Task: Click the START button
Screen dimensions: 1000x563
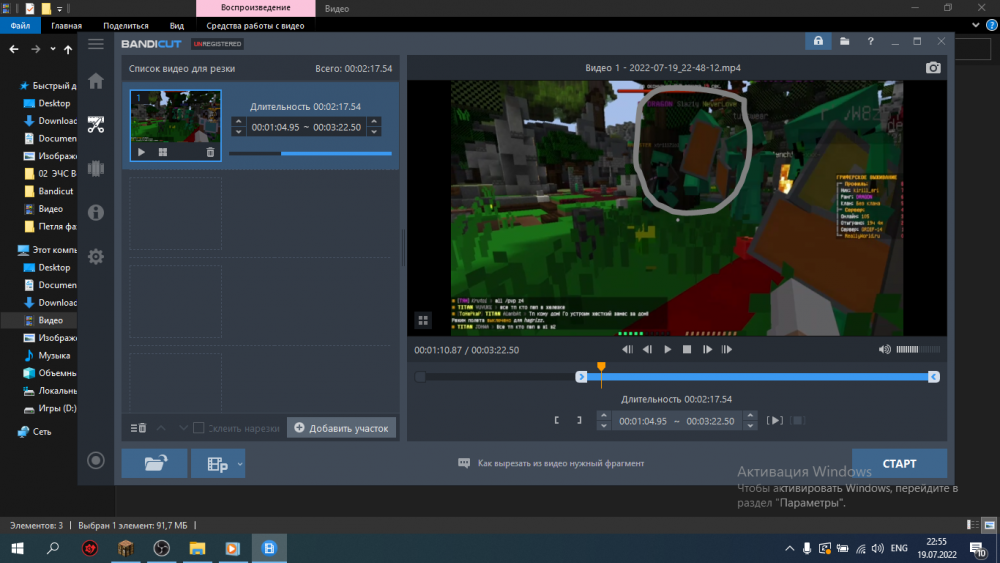Action: coord(899,464)
